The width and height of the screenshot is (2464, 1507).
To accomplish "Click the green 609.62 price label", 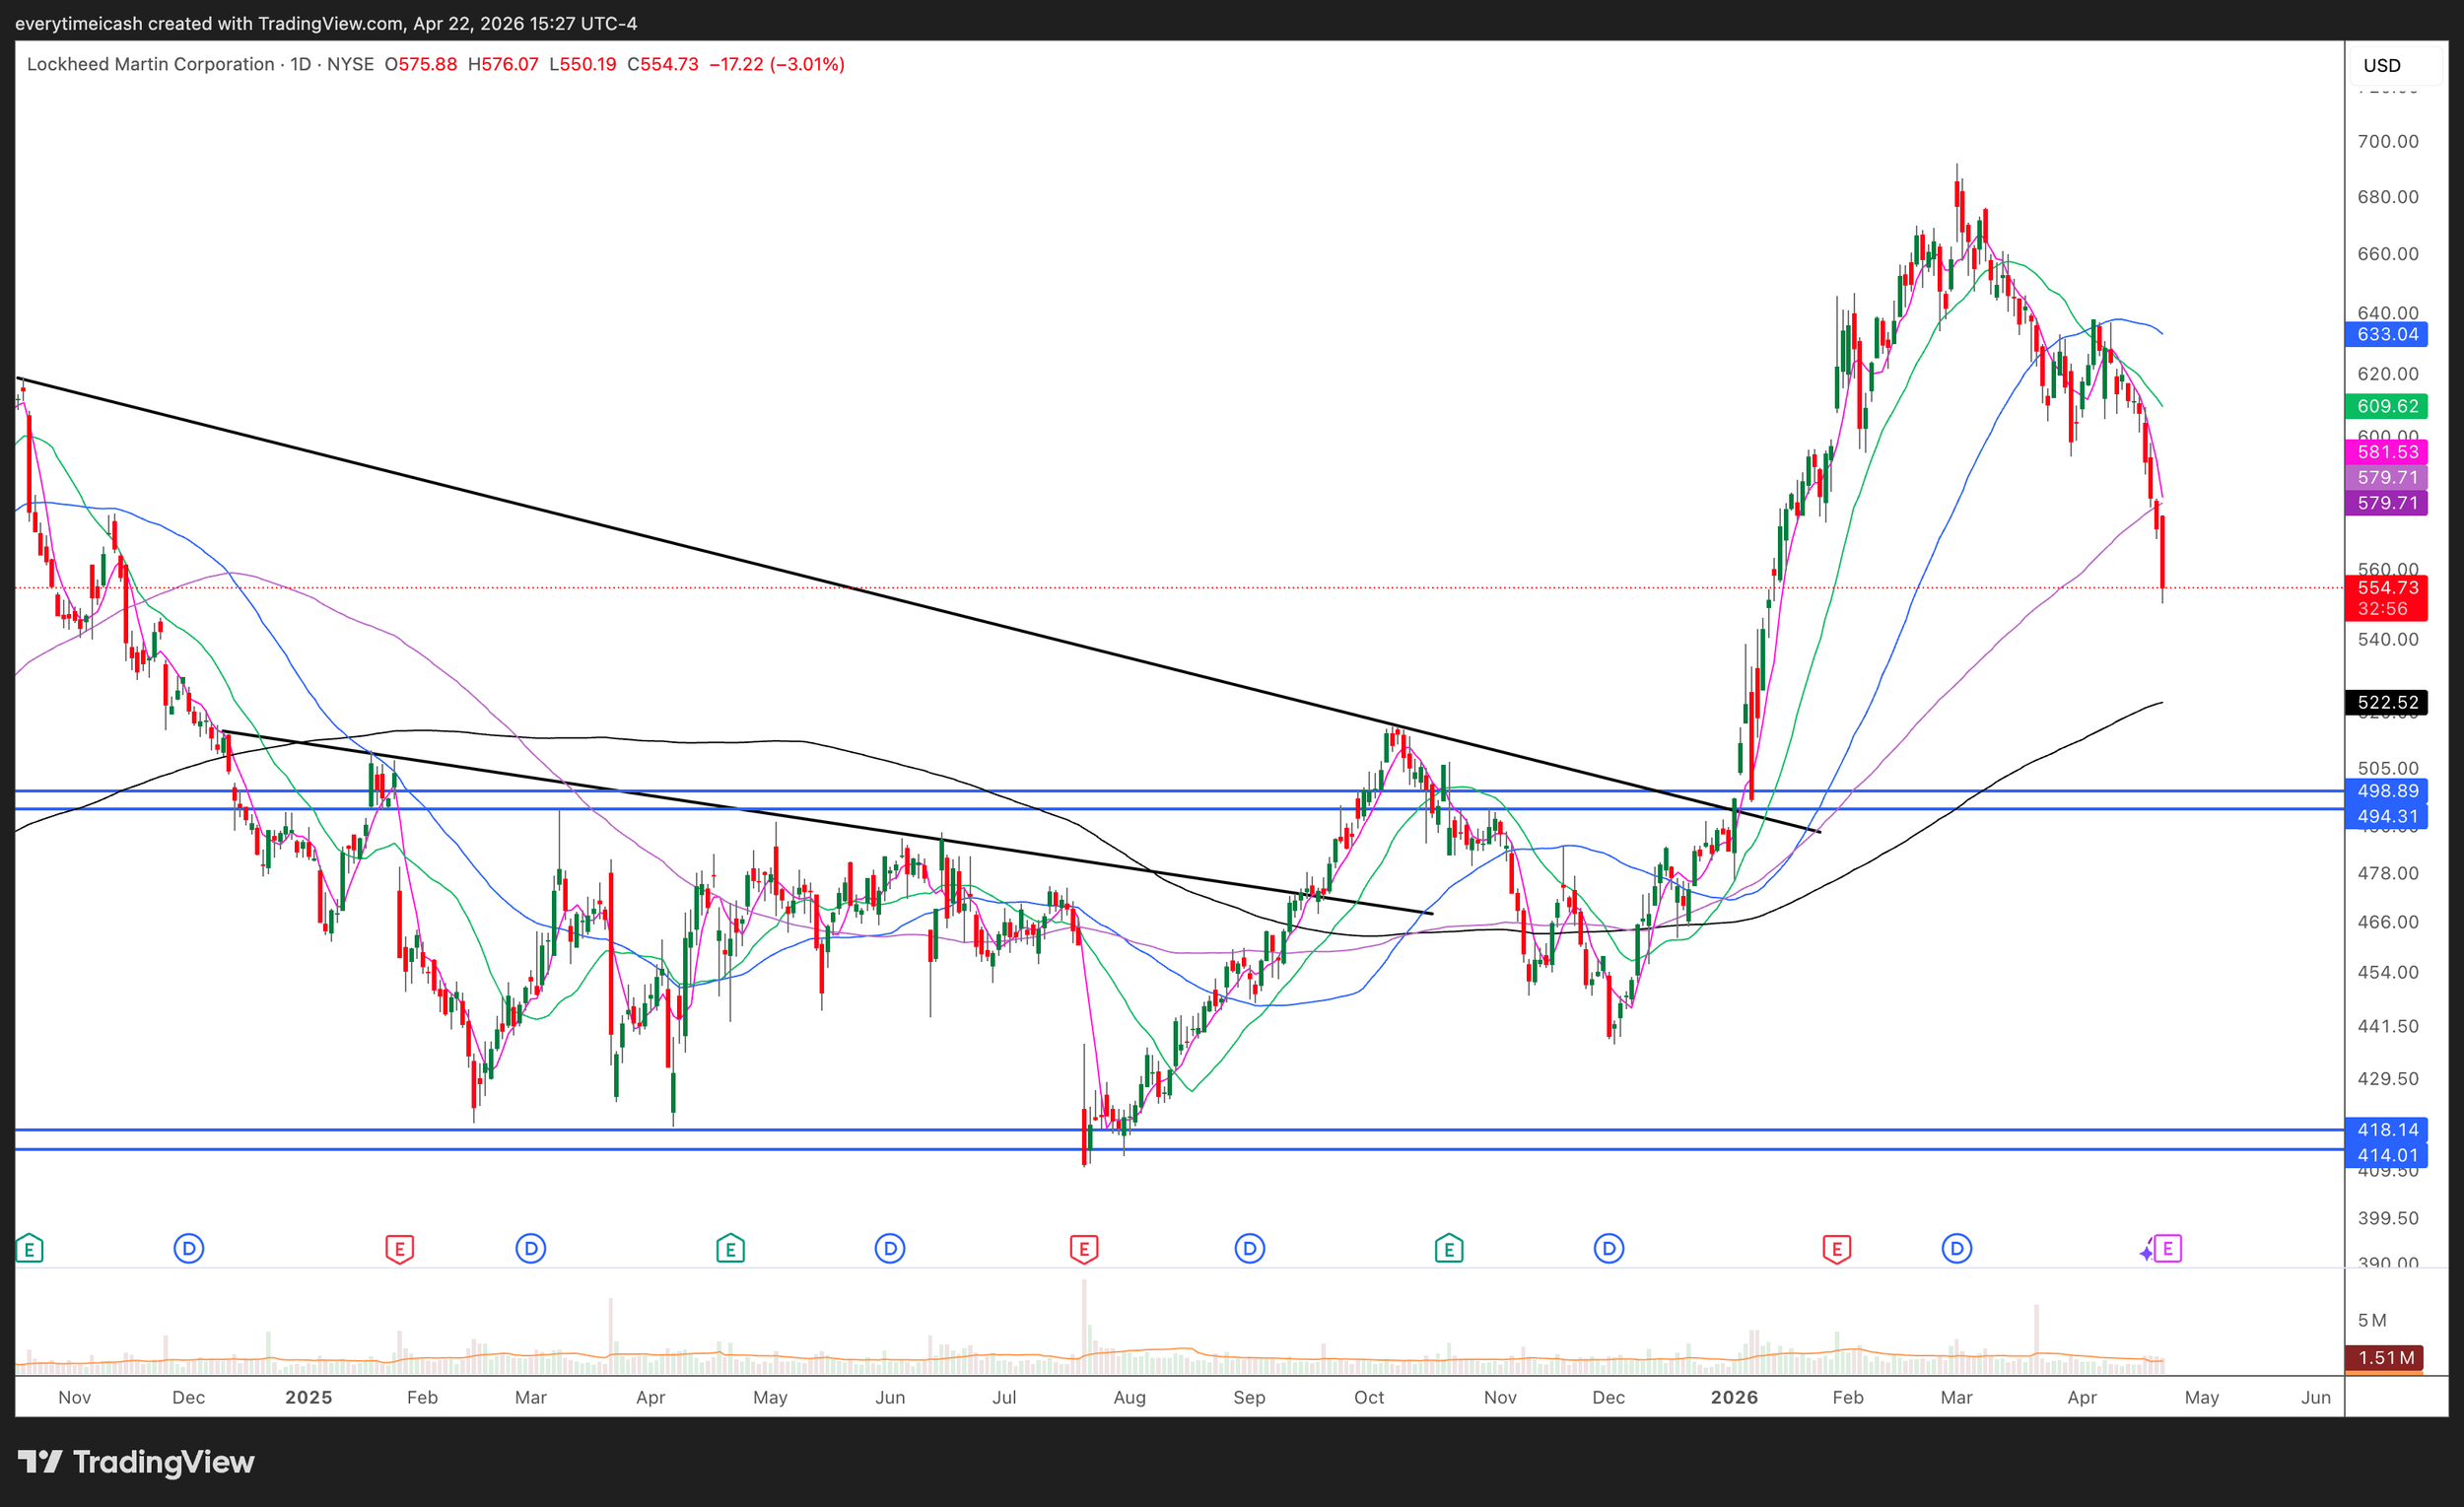I will (x=2386, y=406).
